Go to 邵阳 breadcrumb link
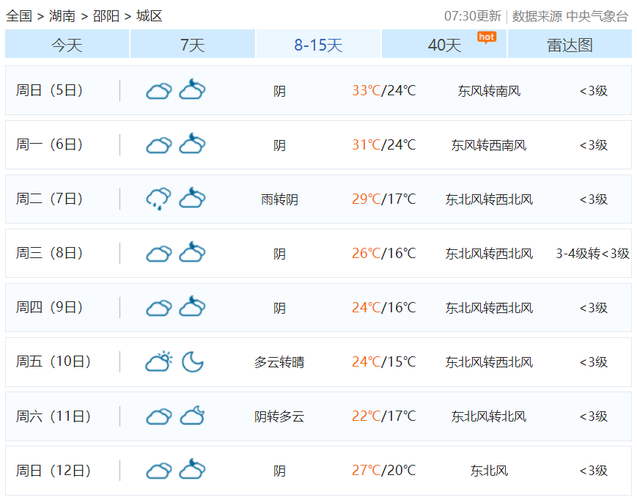The width and height of the screenshot is (637, 500). 106,16
